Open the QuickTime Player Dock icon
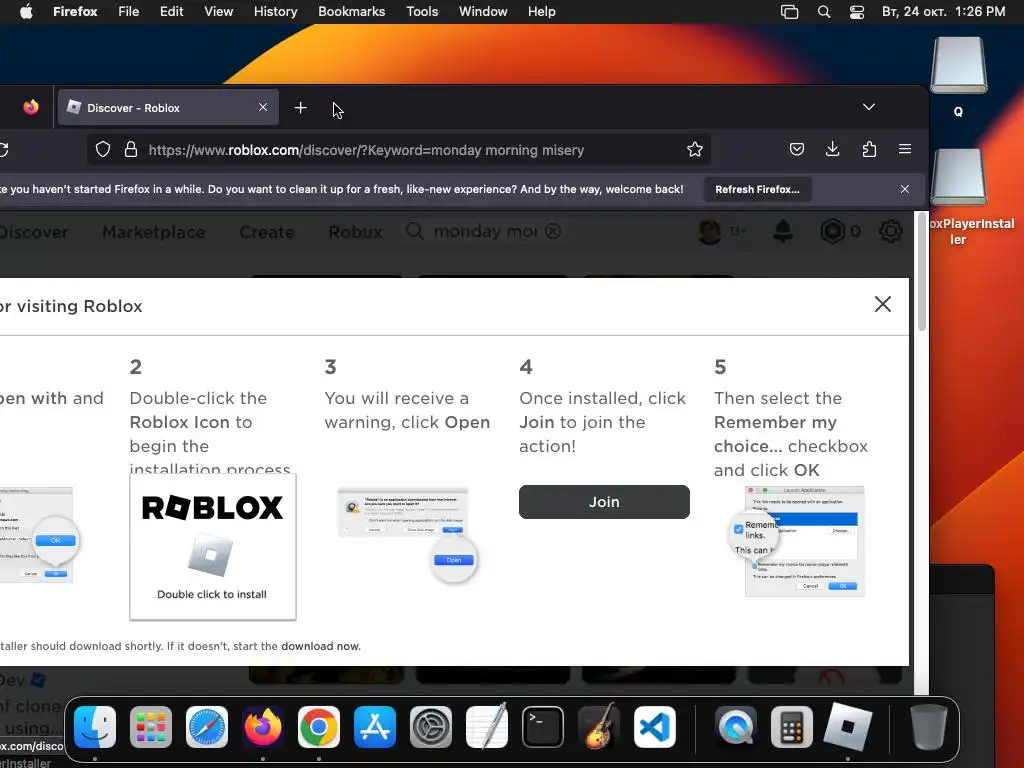The width and height of the screenshot is (1024, 768). pyautogui.click(x=736, y=727)
